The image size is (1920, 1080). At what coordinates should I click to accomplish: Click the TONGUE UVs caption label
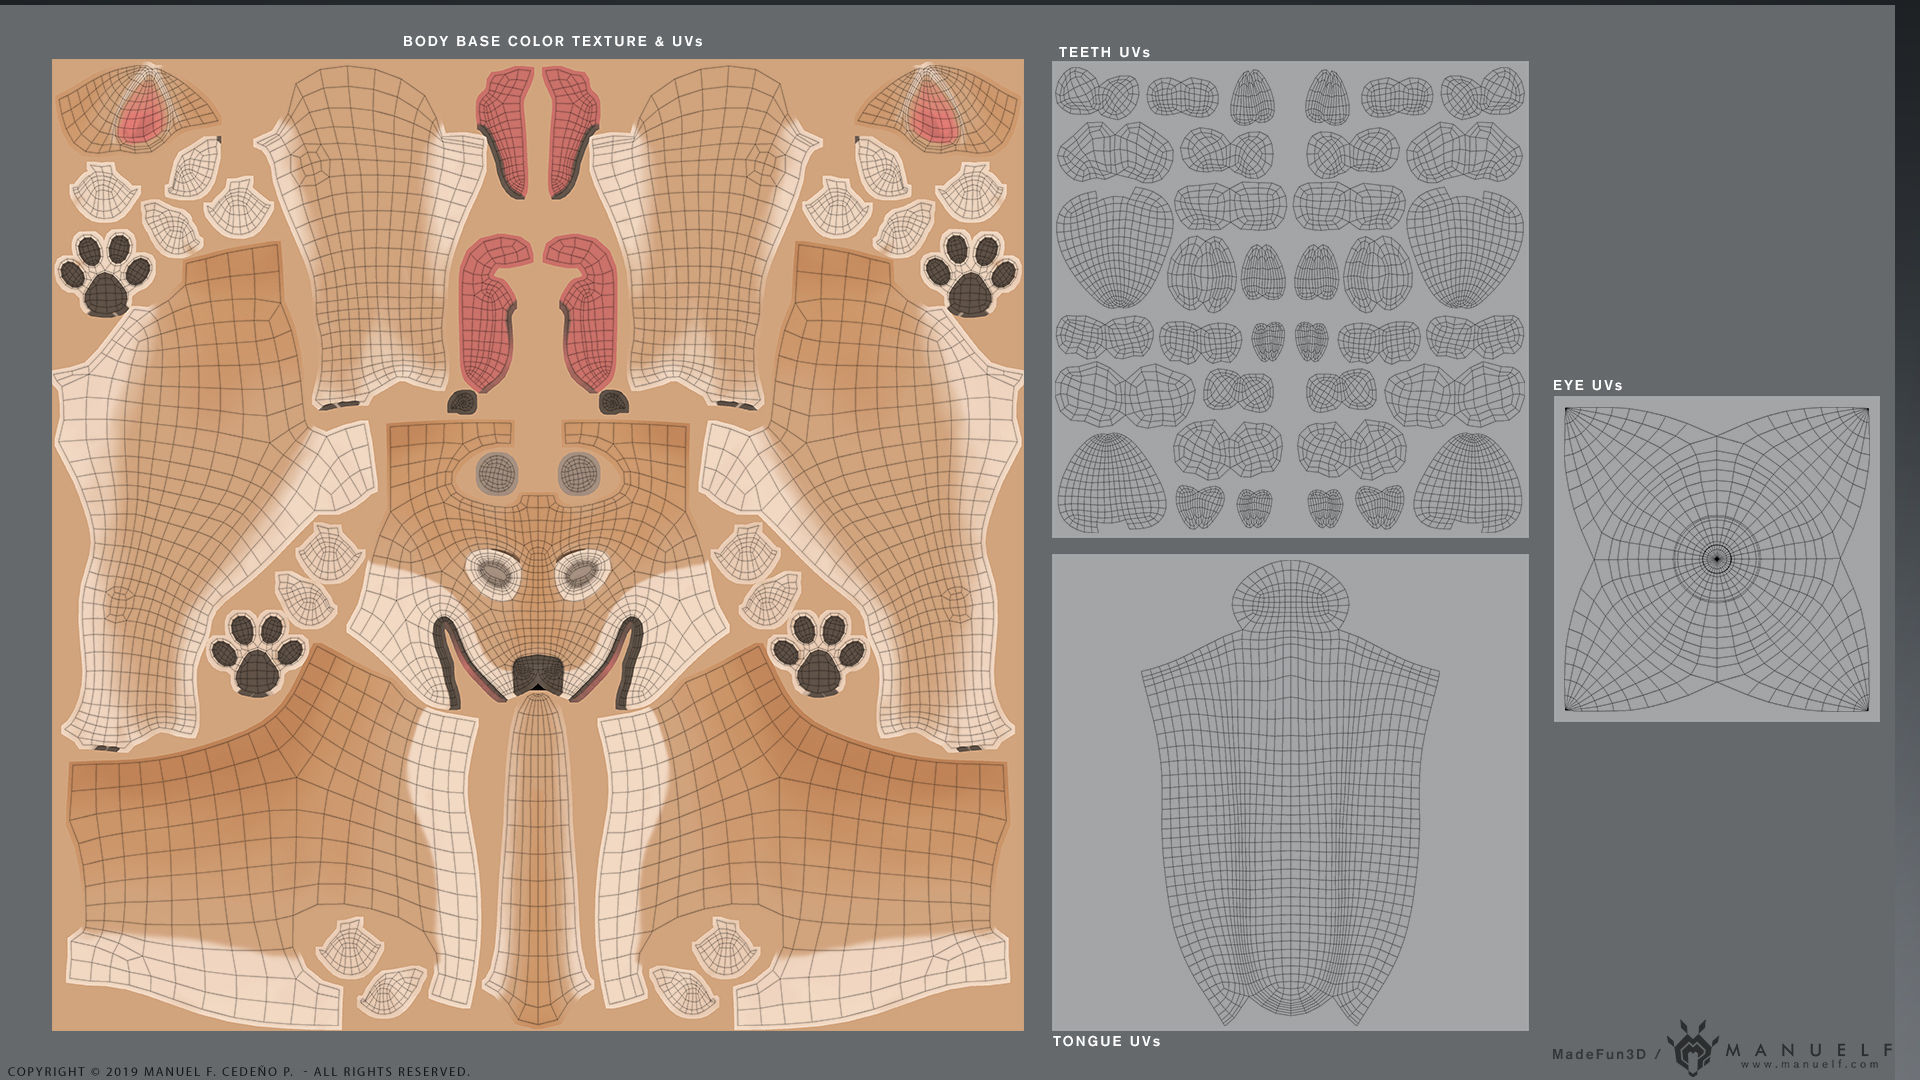point(1106,1041)
